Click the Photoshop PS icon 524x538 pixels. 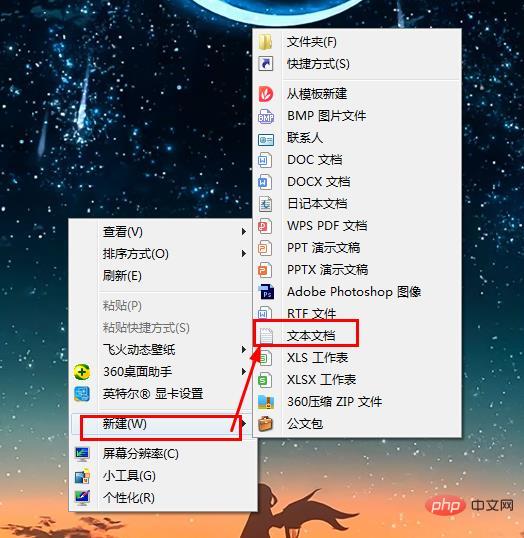(x=266, y=292)
